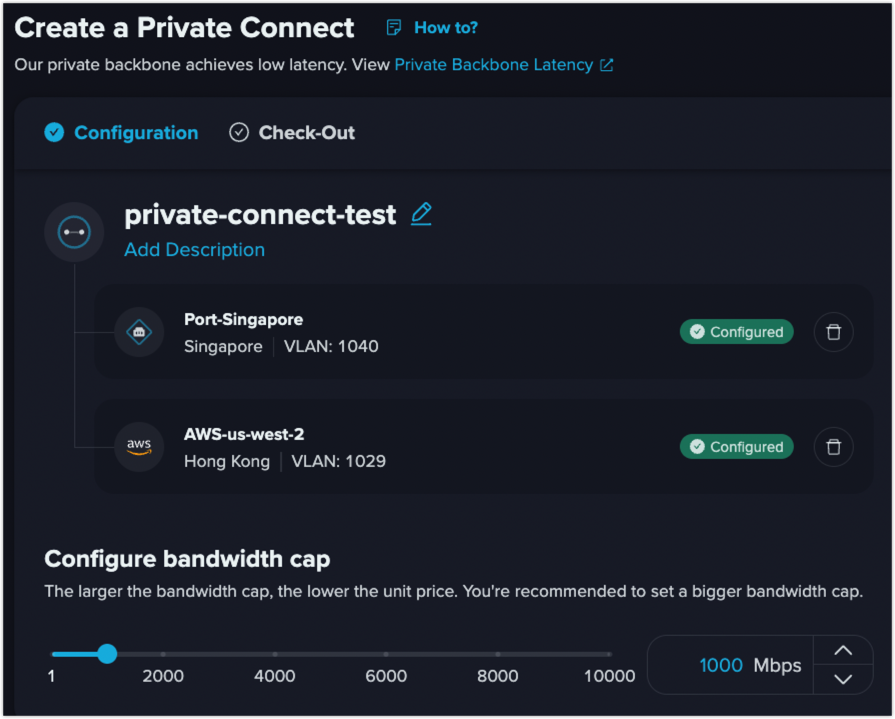This screenshot has width=895, height=719.
Task: Click the Check-Out step circle check
Action: pyautogui.click(x=239, y=132)
